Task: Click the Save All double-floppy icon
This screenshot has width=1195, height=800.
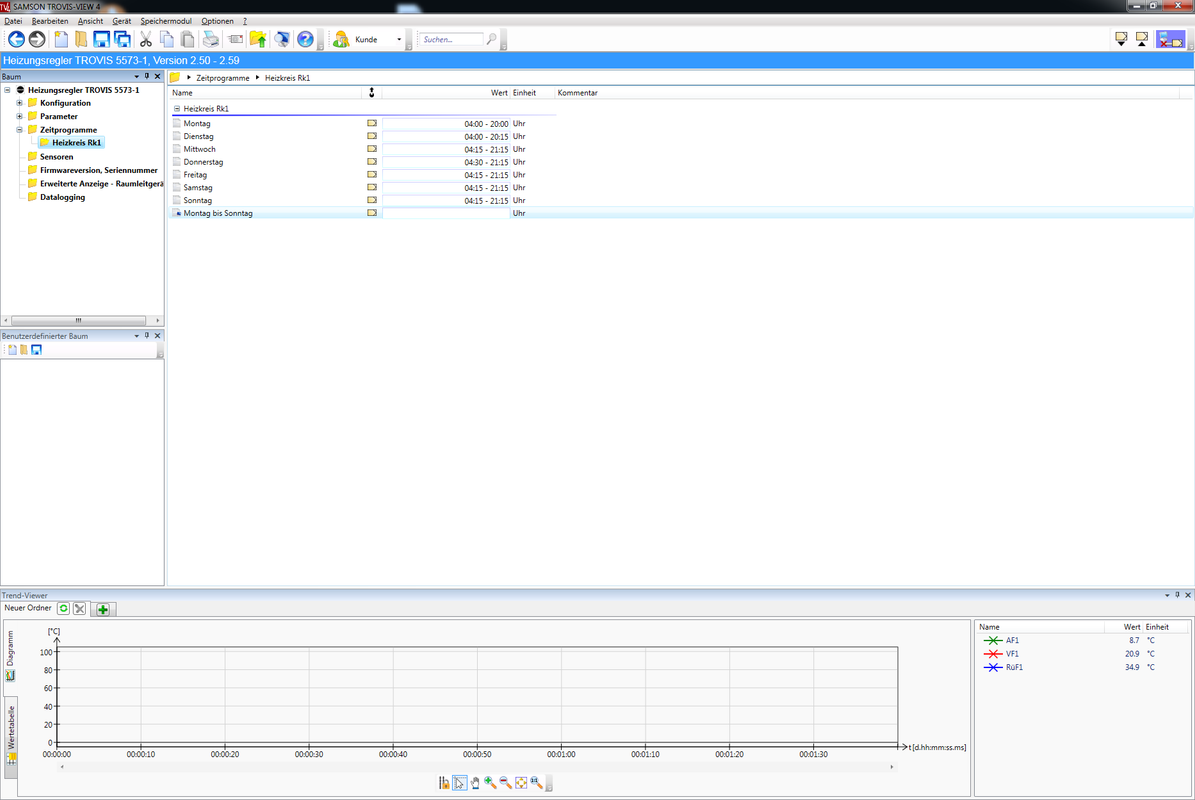Action: pos(122,39)
